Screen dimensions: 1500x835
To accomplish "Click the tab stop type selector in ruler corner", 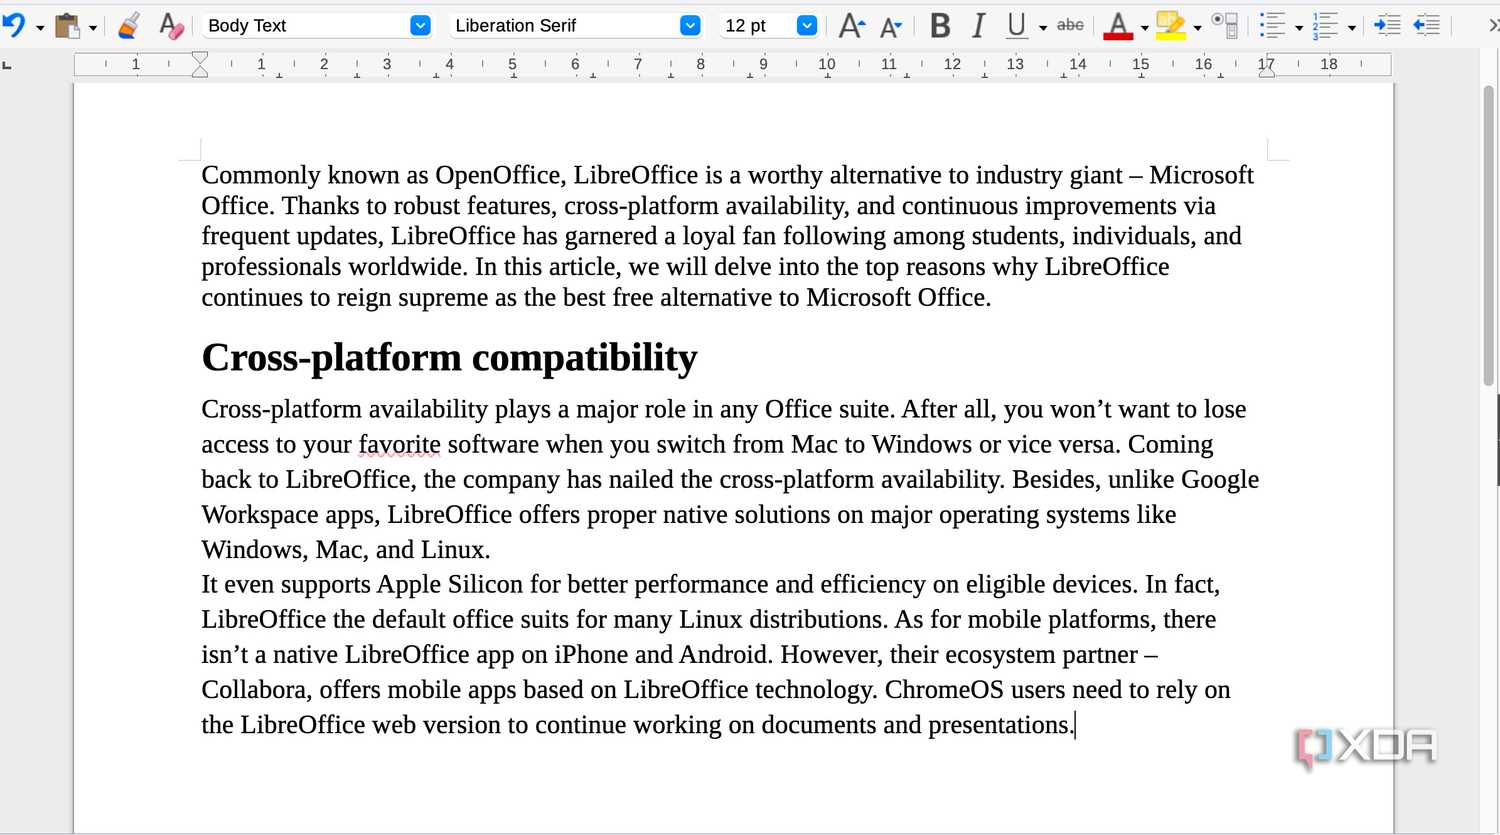I will 7,66.
